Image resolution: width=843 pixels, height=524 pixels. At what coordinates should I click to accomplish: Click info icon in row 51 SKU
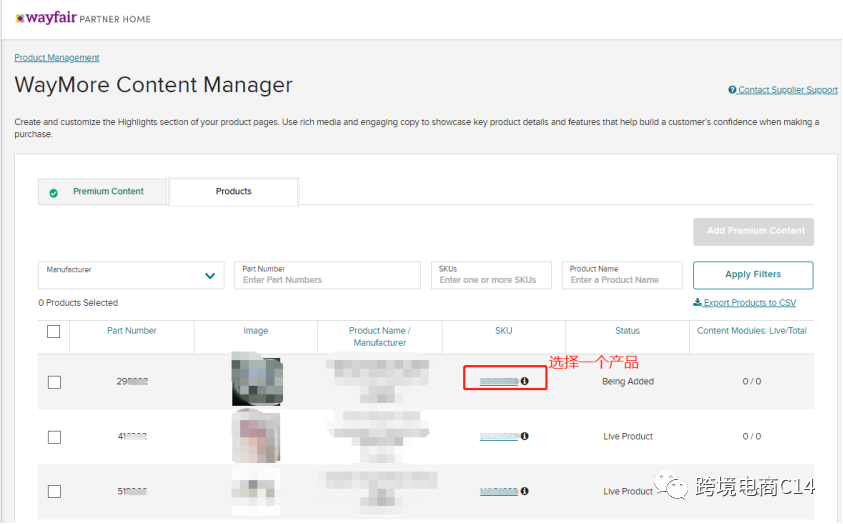click(x=525, y=491)
